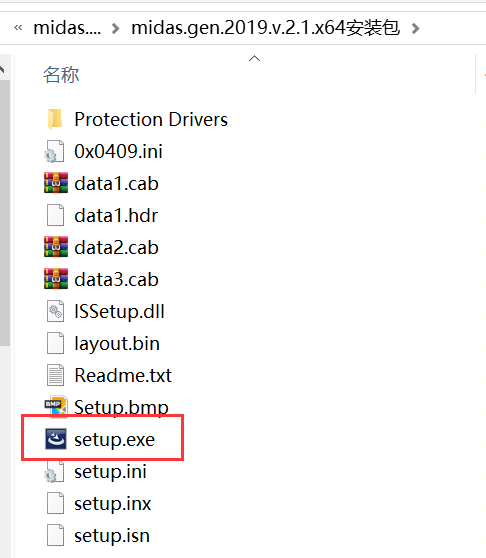Open midas.gen.2019.v.2.1.x64安装包 breadcrumb segment
The width and height of the screenshot is (486, 558).
coord(266,28)
